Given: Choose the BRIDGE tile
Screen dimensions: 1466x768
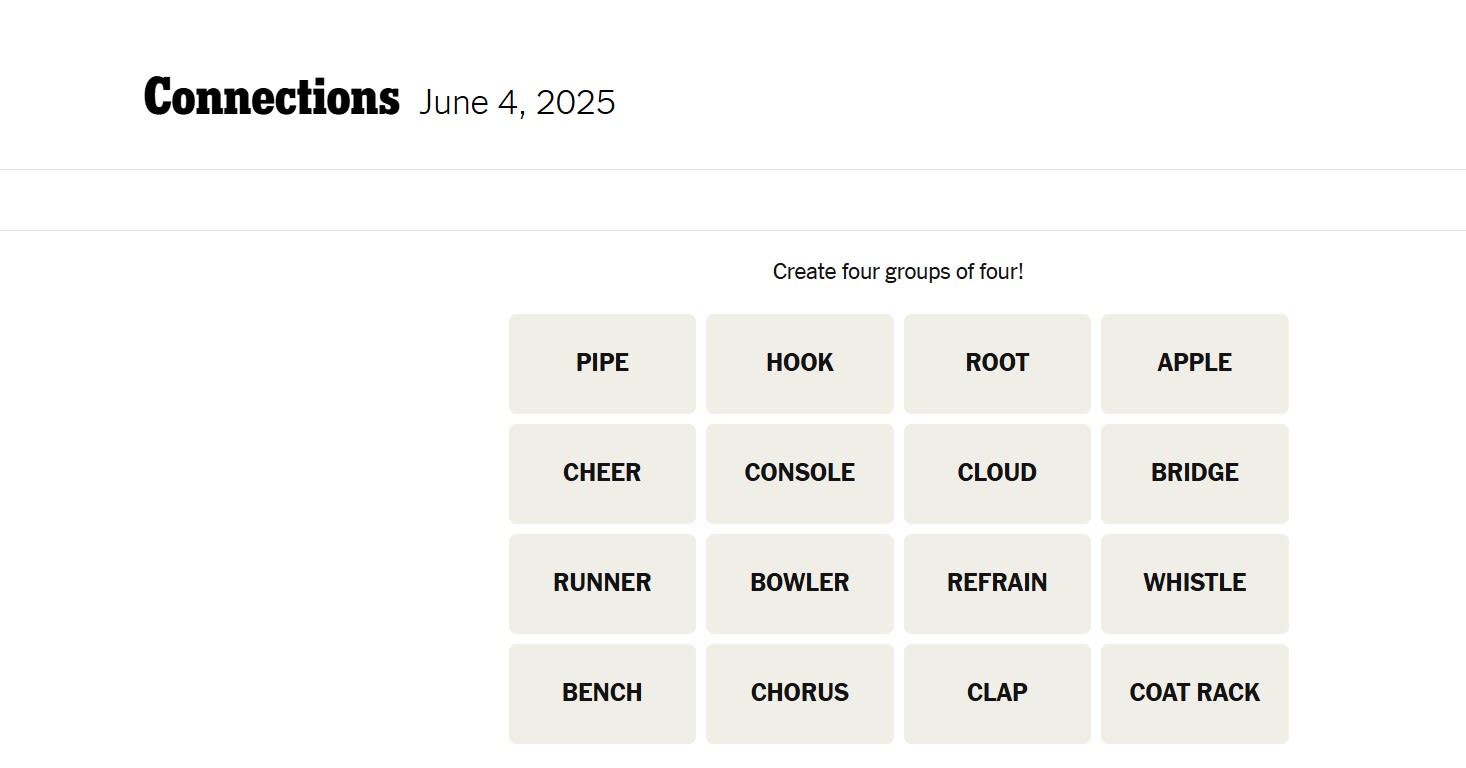Looking at the screenshot, I should [x=1194, y=473].
